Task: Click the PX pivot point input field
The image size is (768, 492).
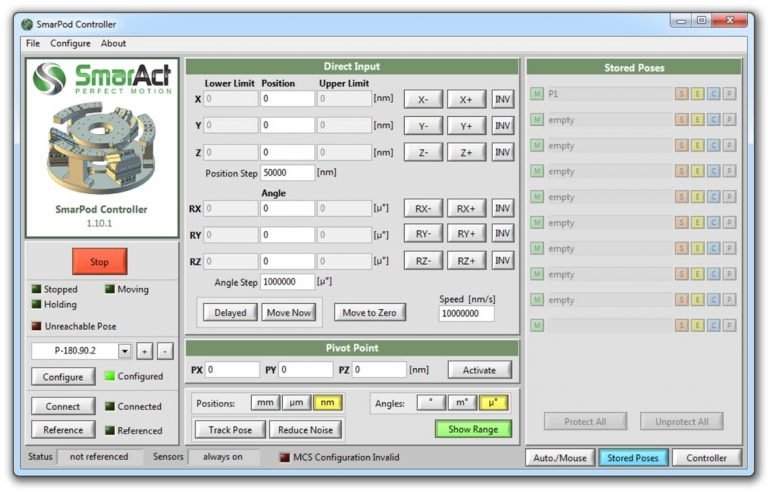Action: tap(232, 369)
